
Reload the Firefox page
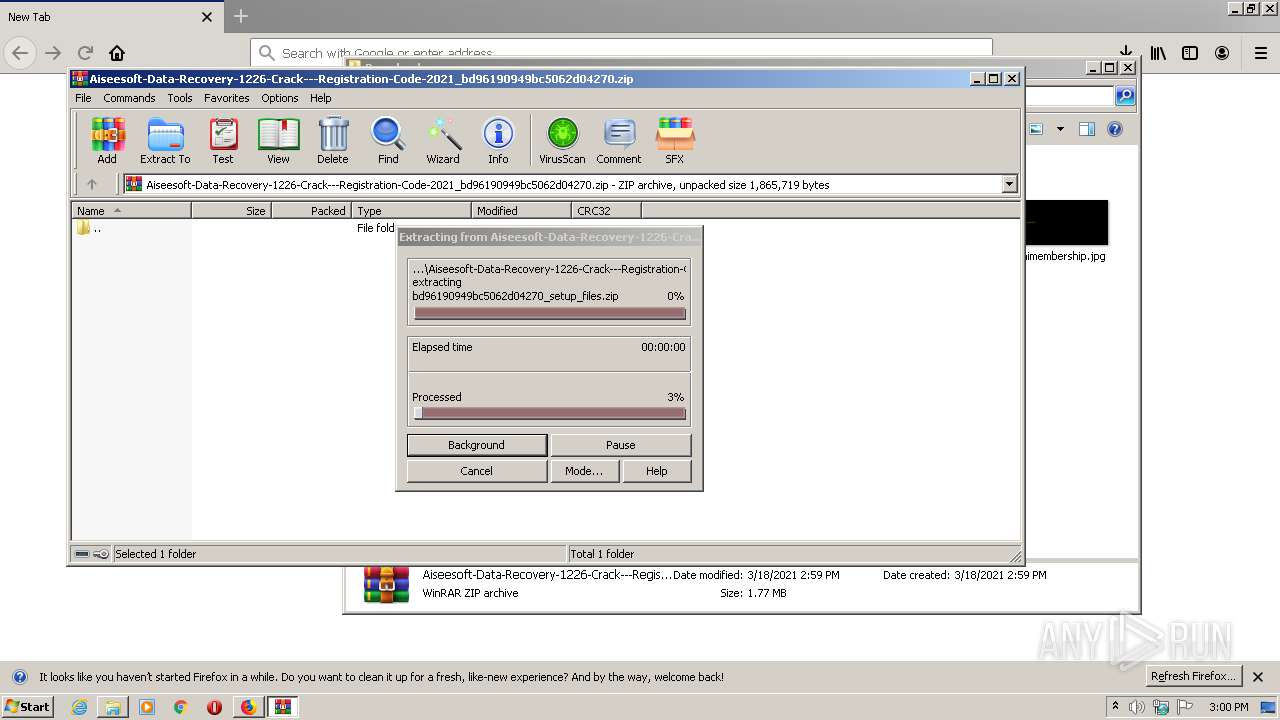click(85, 53)
